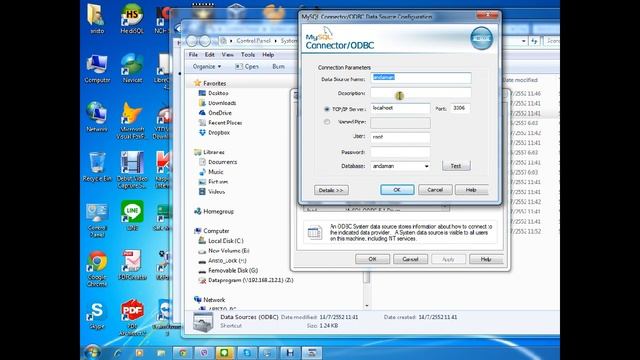The width and height of the screenshot is (640, 360).
Task: Select the Named Pipe radio button
Action: (x=327, y=122)
